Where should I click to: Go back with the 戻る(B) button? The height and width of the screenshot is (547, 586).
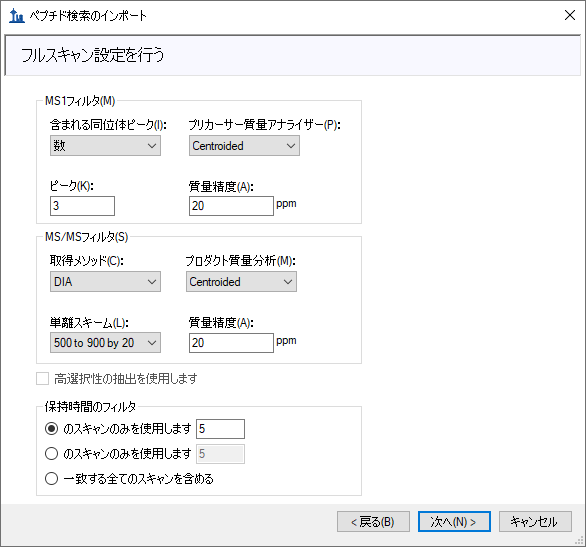(x=373, y=522)
